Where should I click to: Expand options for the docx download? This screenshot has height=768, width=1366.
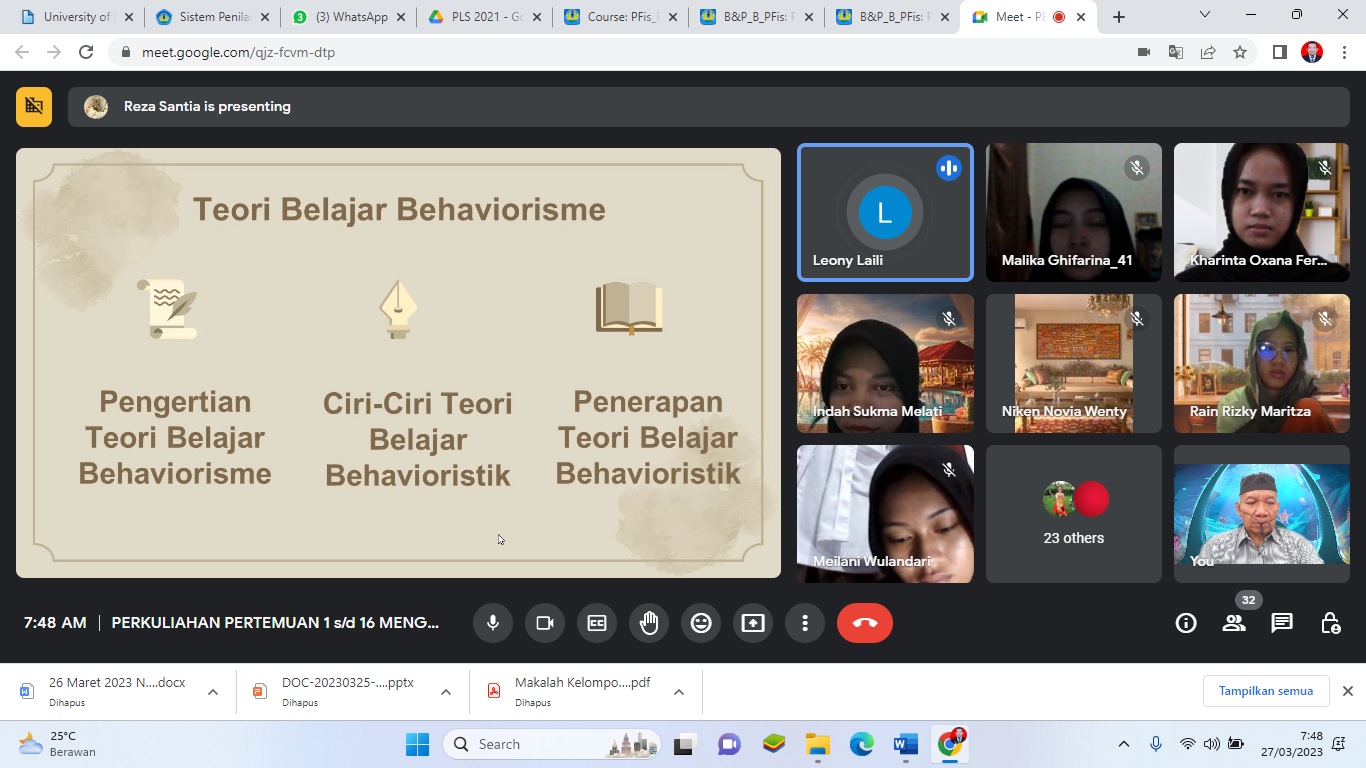point(213,692)
